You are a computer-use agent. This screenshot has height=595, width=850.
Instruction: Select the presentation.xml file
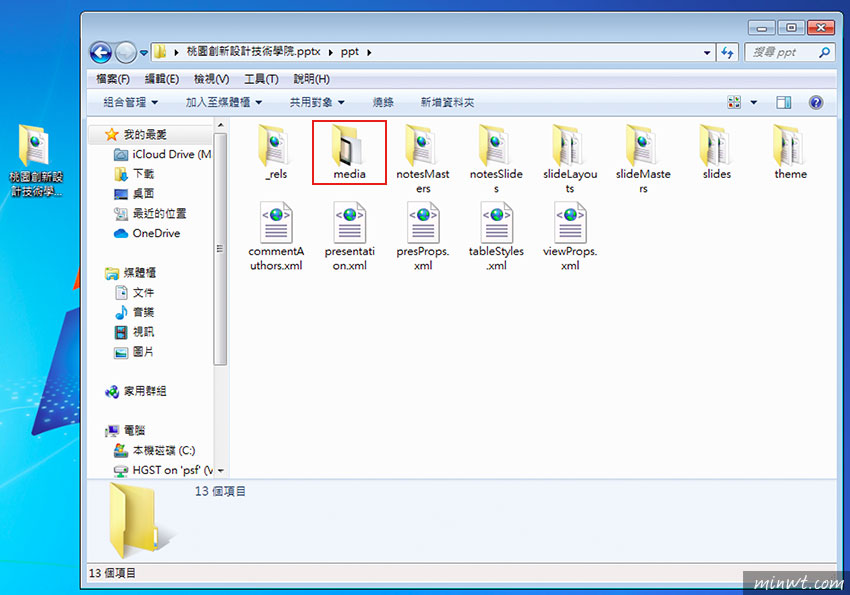tap(349, 236)
